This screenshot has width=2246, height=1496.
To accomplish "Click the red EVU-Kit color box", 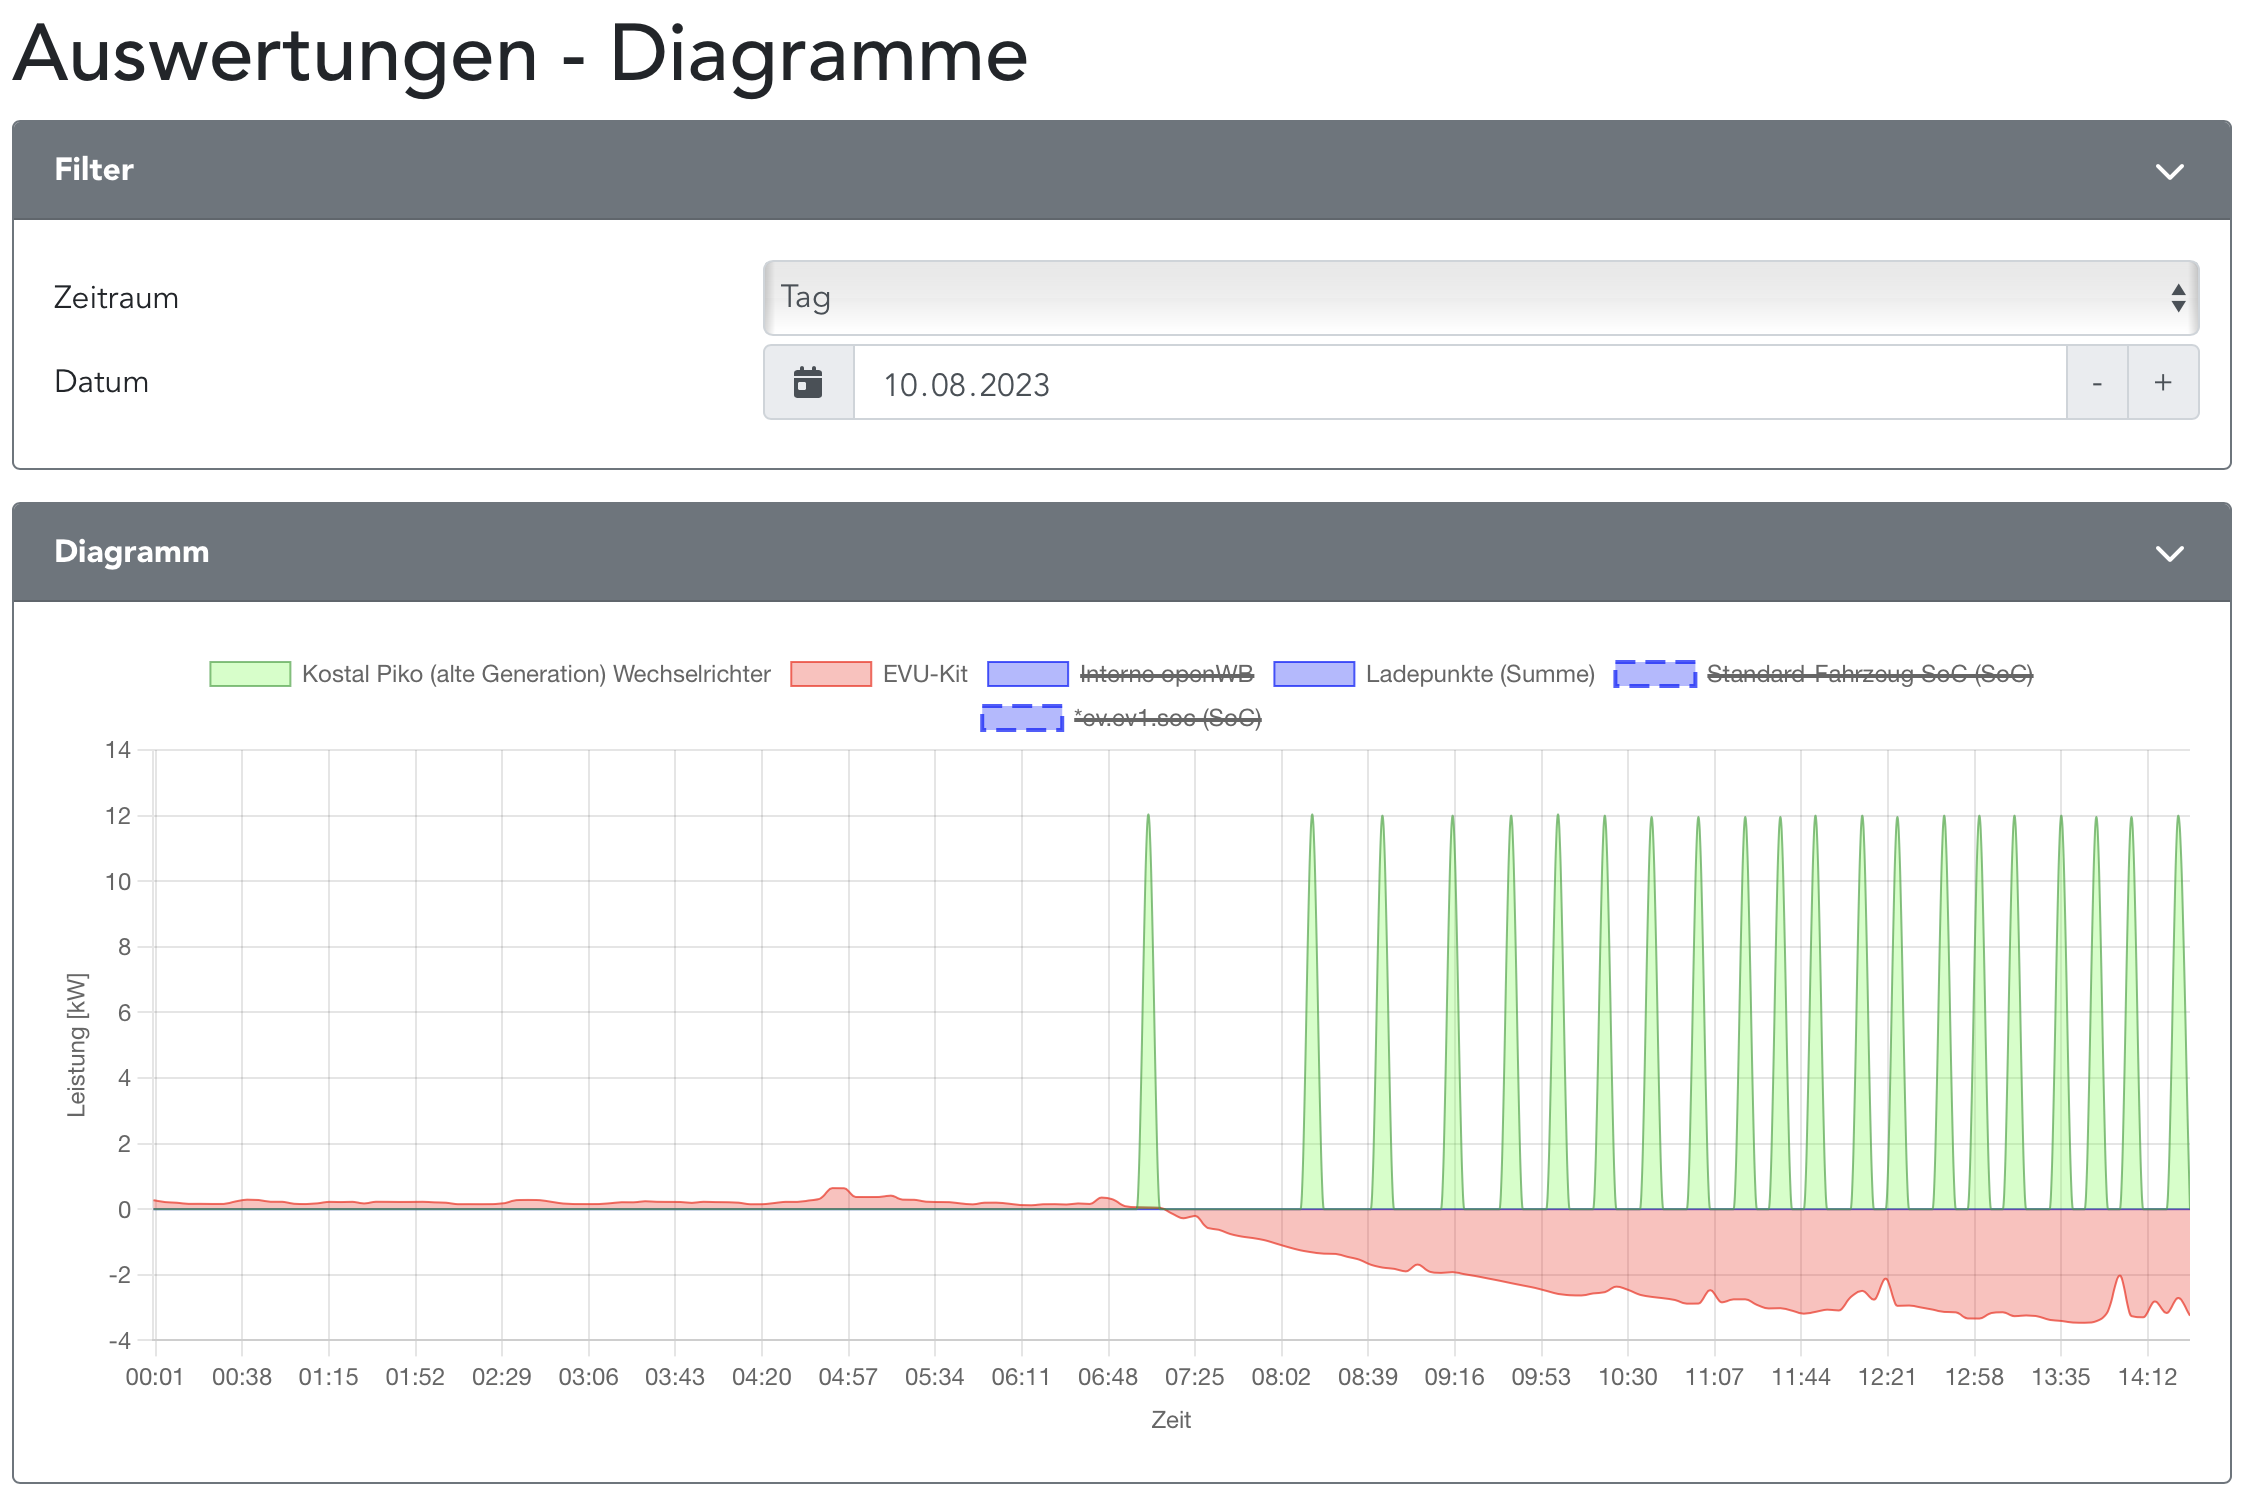I will (x=830, y=674).
